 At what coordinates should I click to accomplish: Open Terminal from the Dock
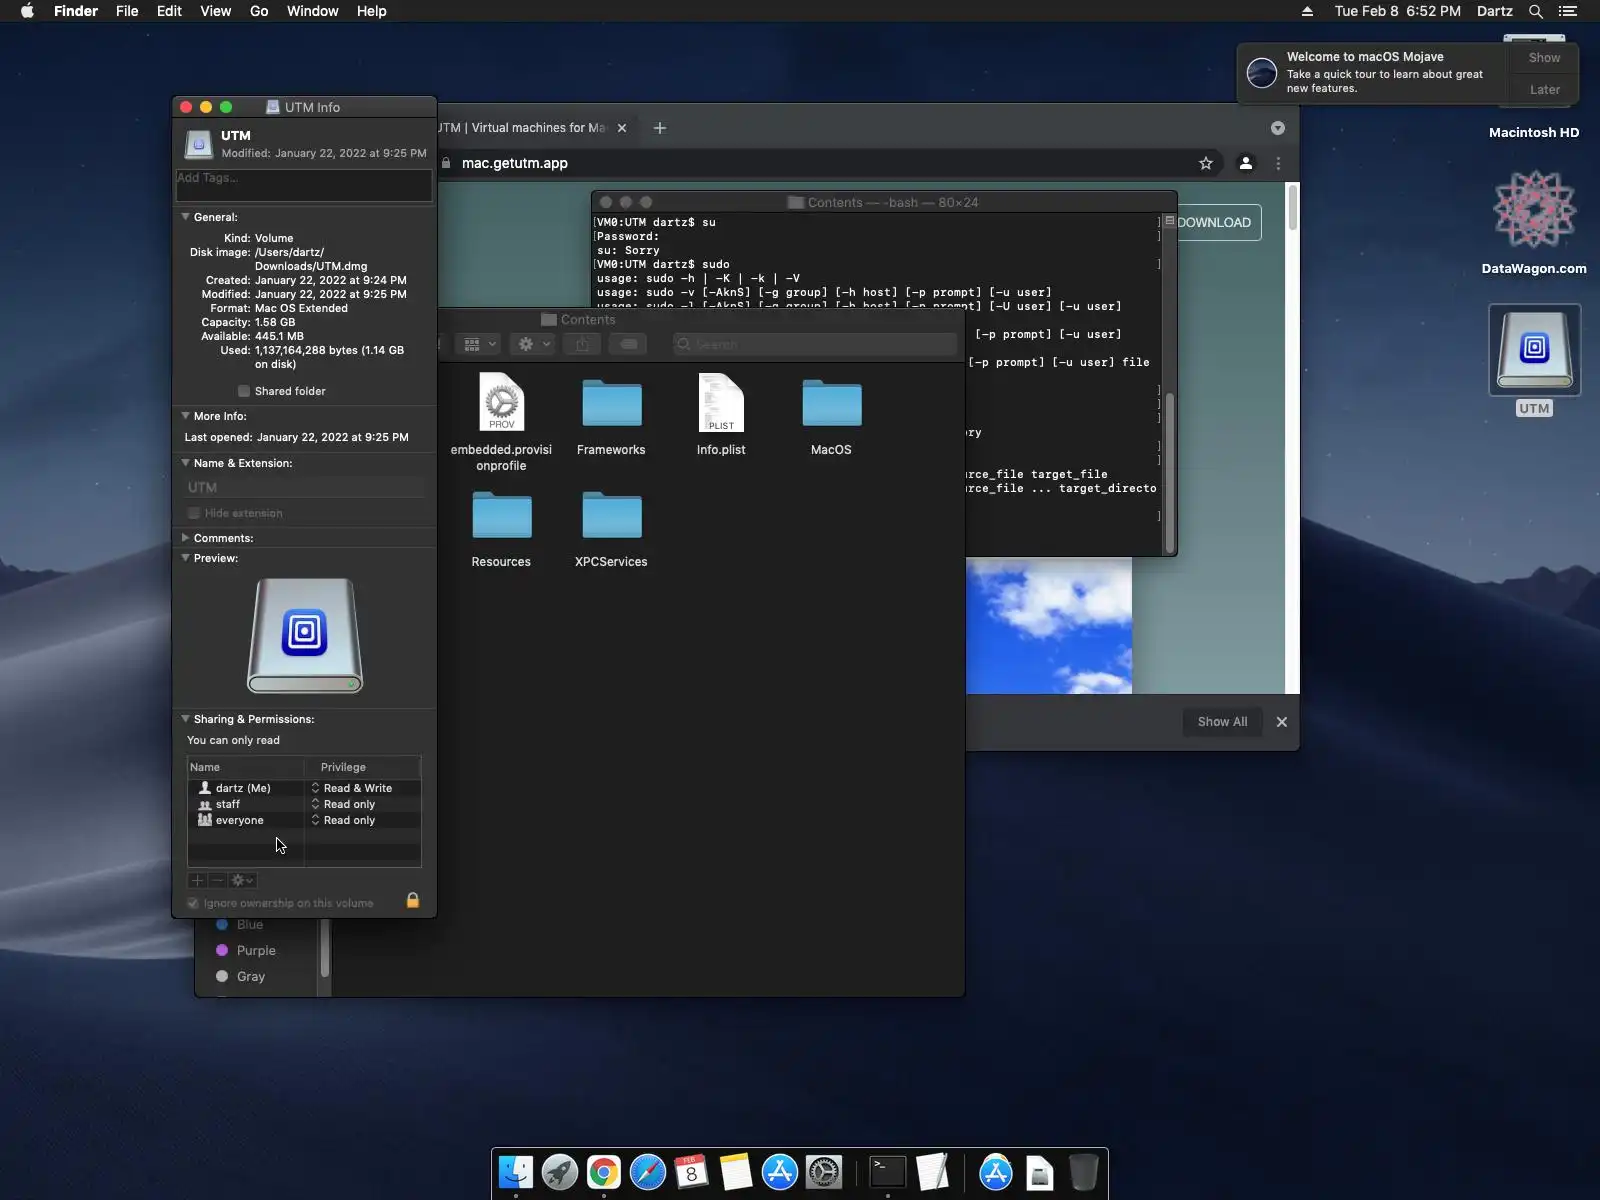888,1172
